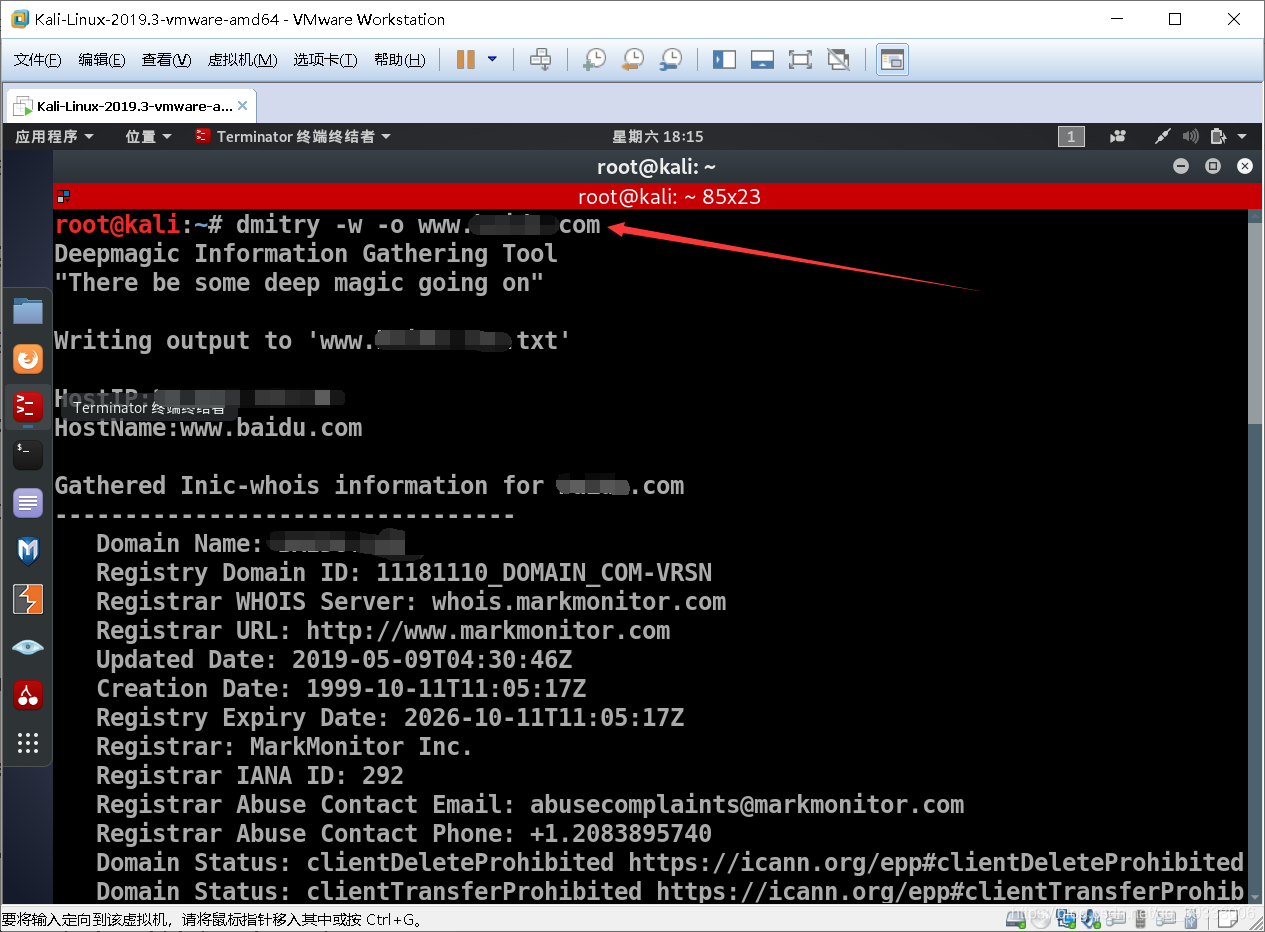
Task: Click the volume speaker icon
Action: click(1190, 137)
